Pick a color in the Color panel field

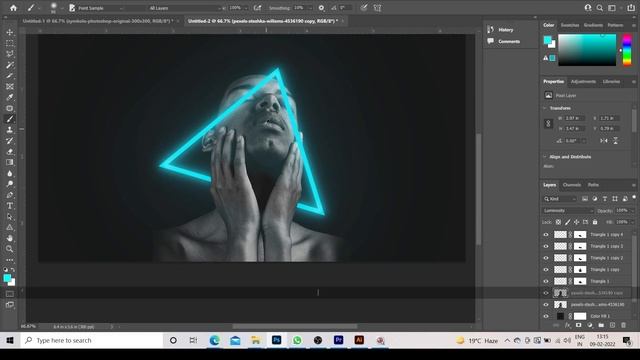coord(587,50)
